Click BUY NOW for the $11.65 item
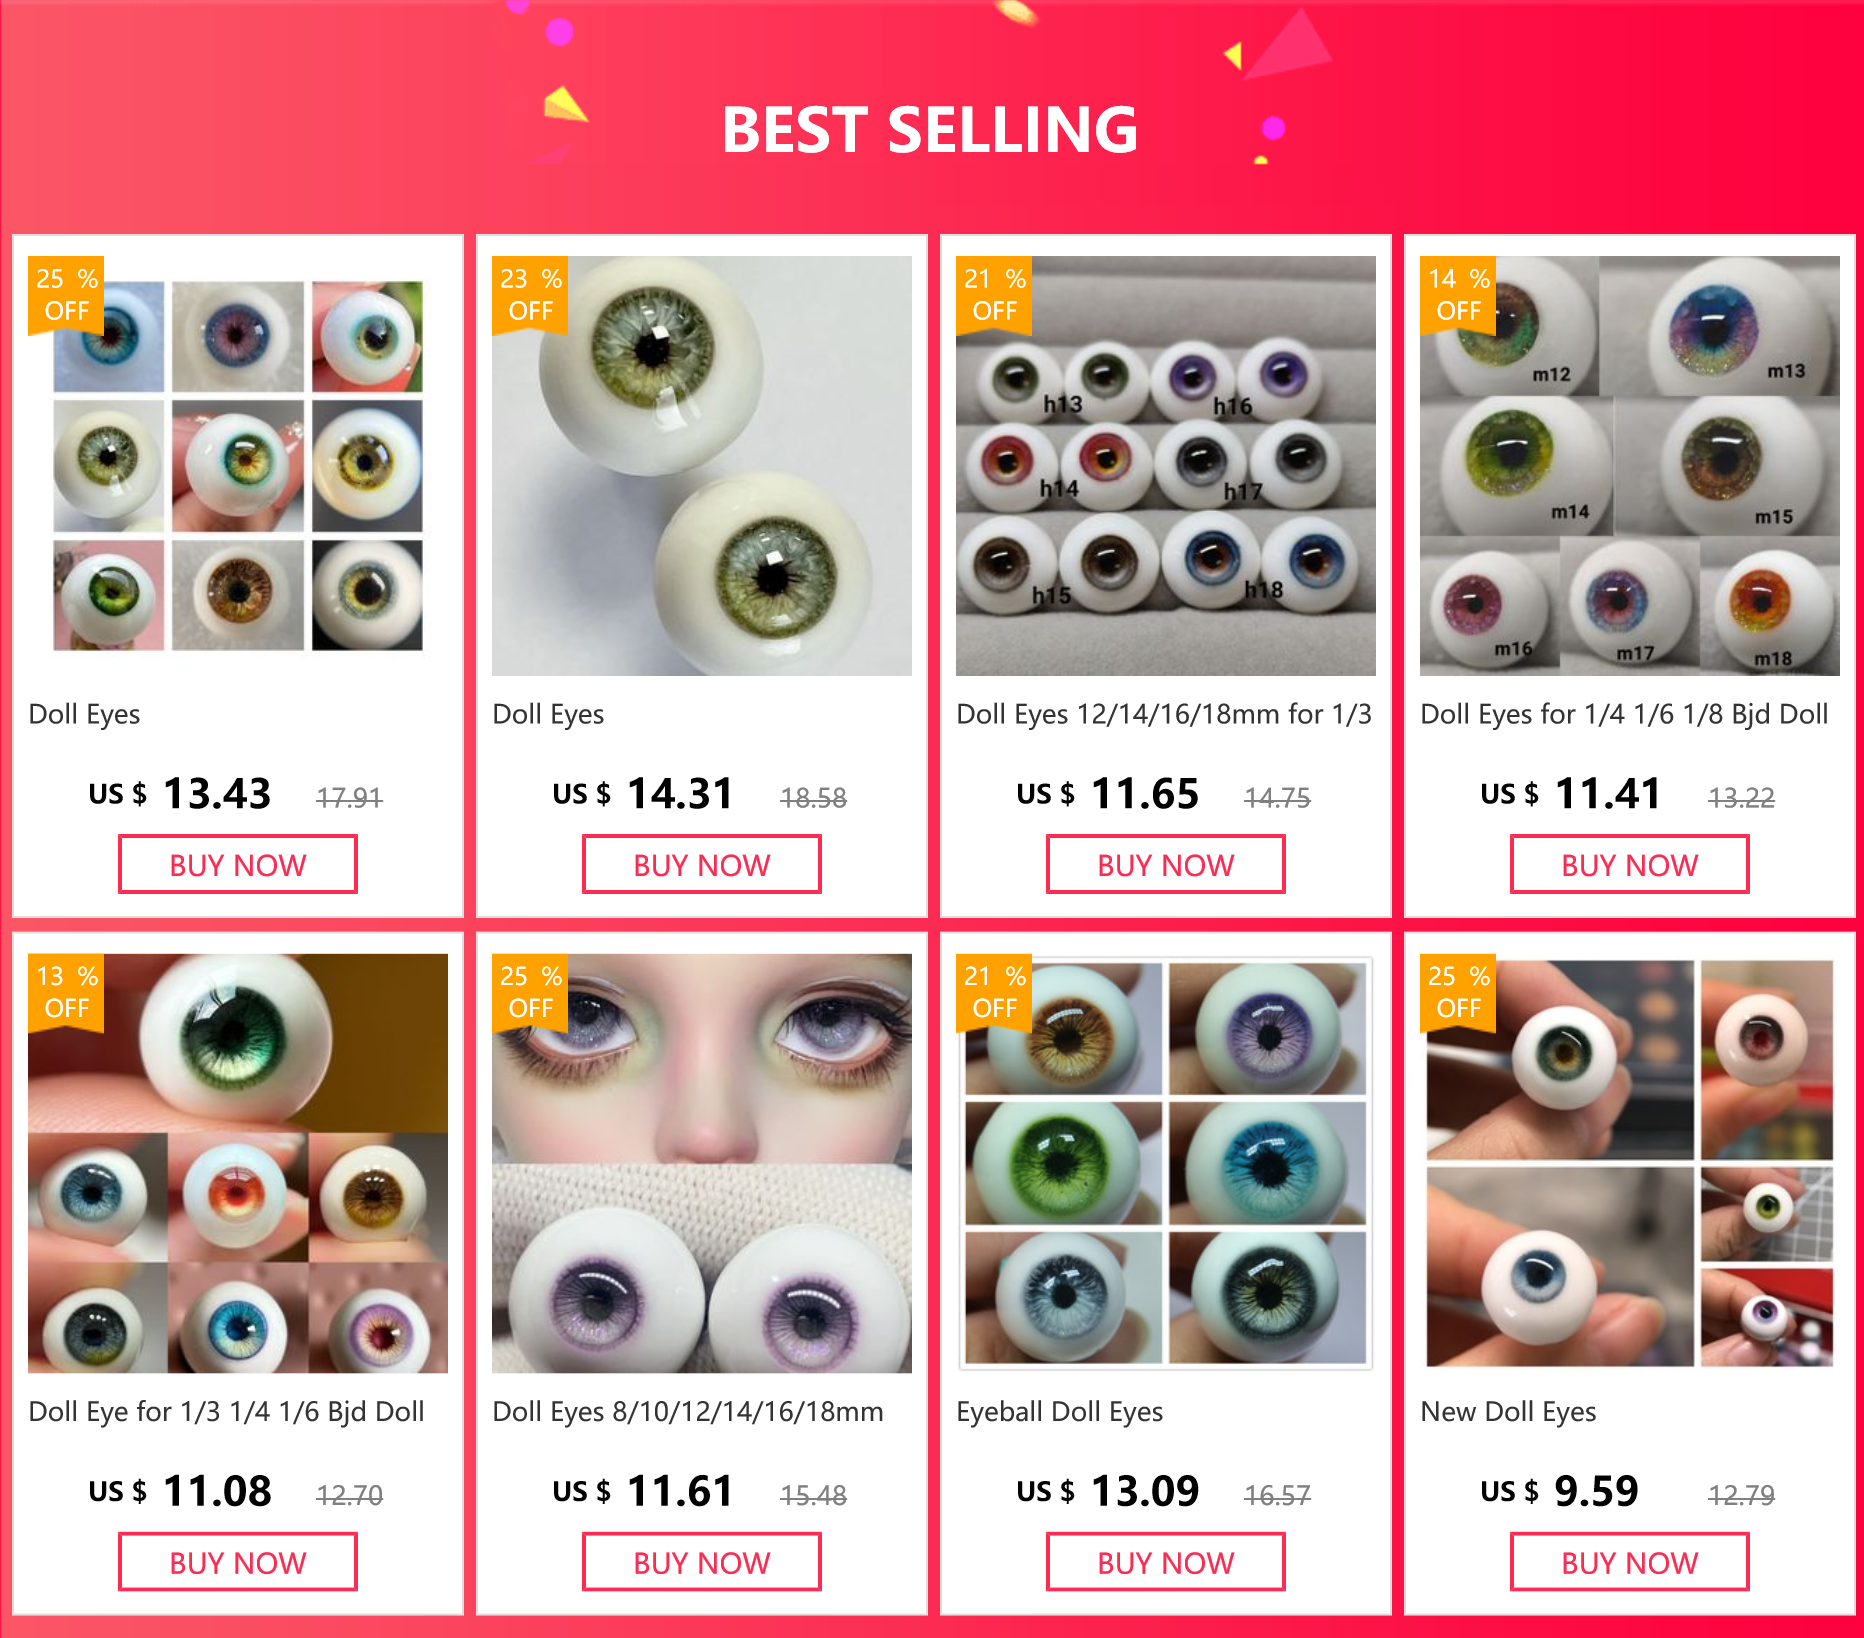 (1166, 865)
